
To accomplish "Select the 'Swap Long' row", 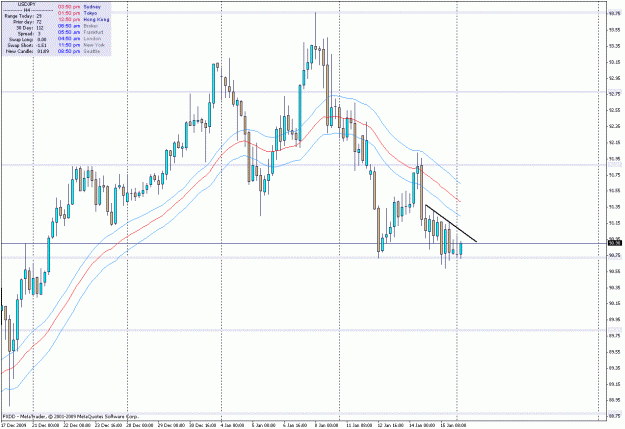I will tap(28, 39).
